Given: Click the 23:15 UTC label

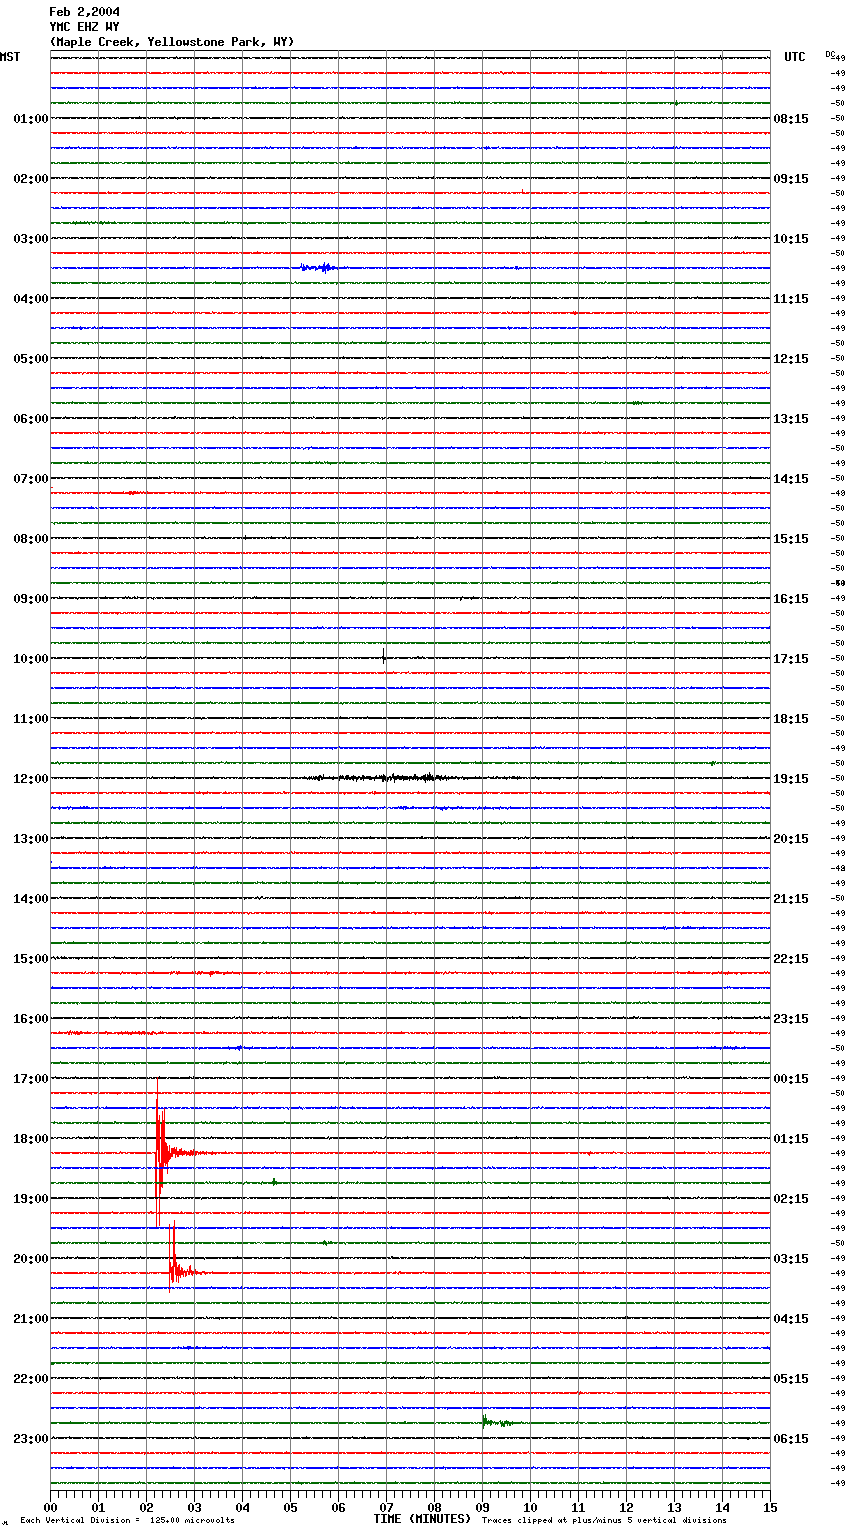Looking at the screenshot, I should point(791,1019).
